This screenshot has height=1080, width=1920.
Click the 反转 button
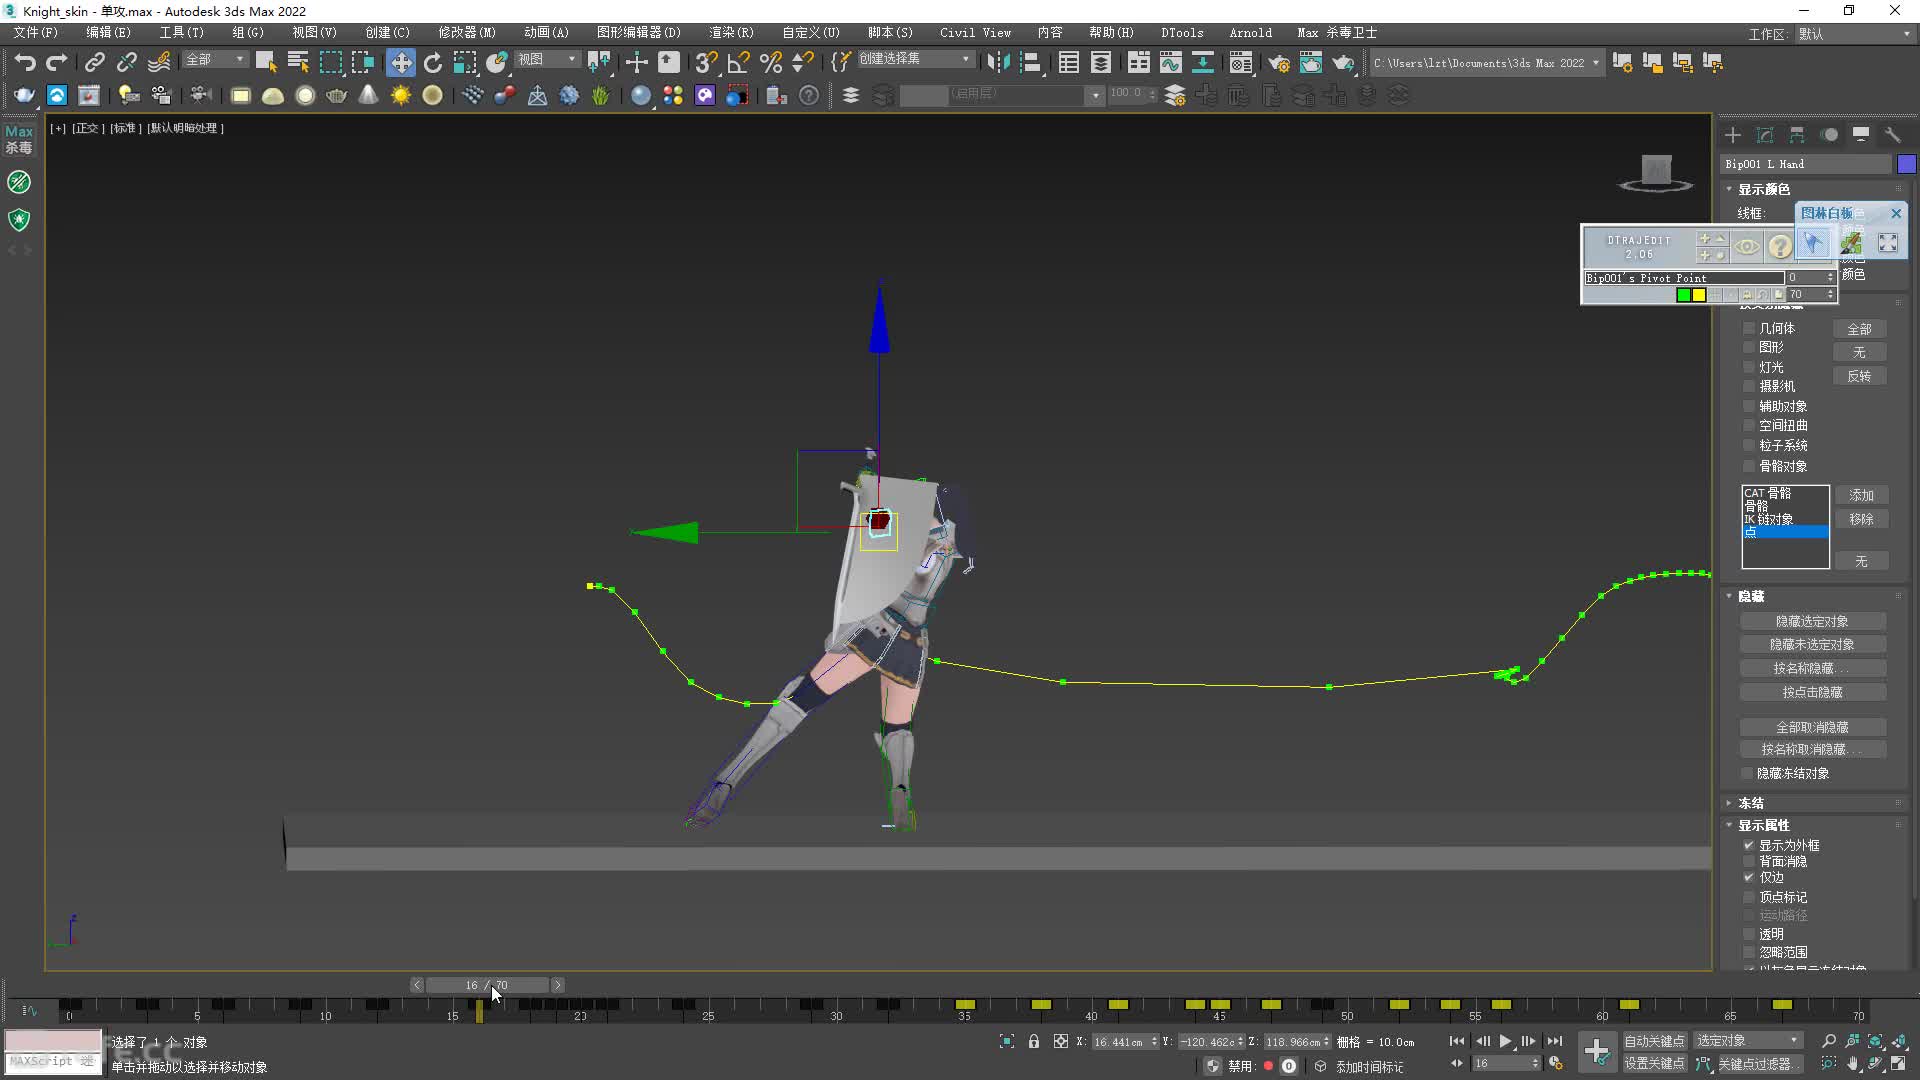[x=1859, y=376]
